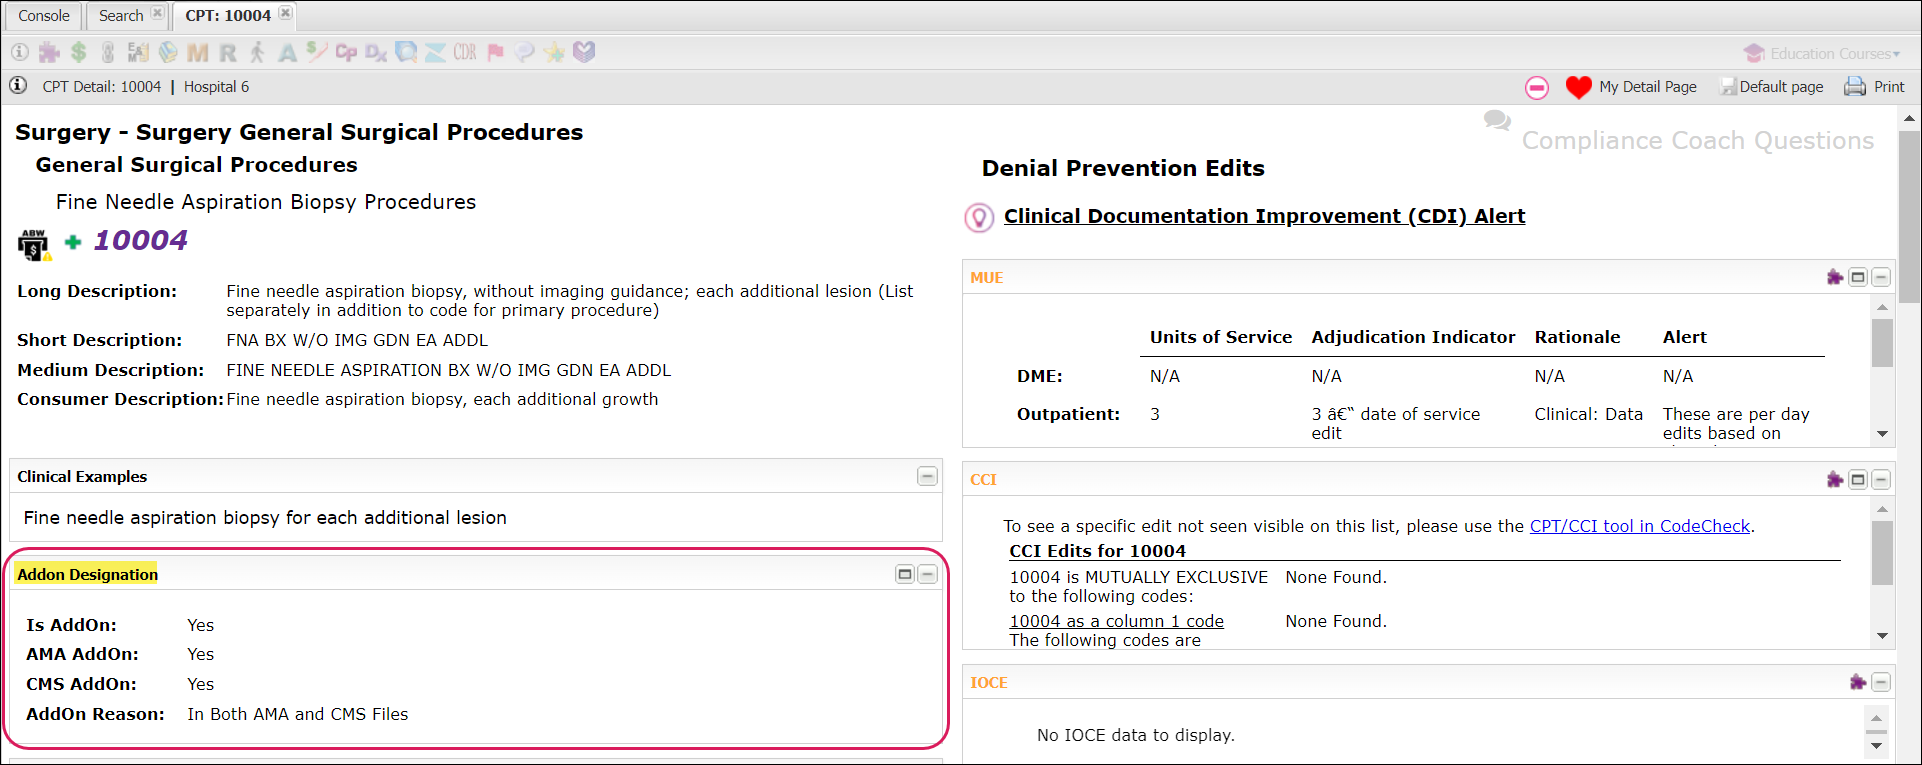Viewport: 1922px width, 765px height.
Task: Click the Dx diagnosis toolbar icon
Action: 376,52
